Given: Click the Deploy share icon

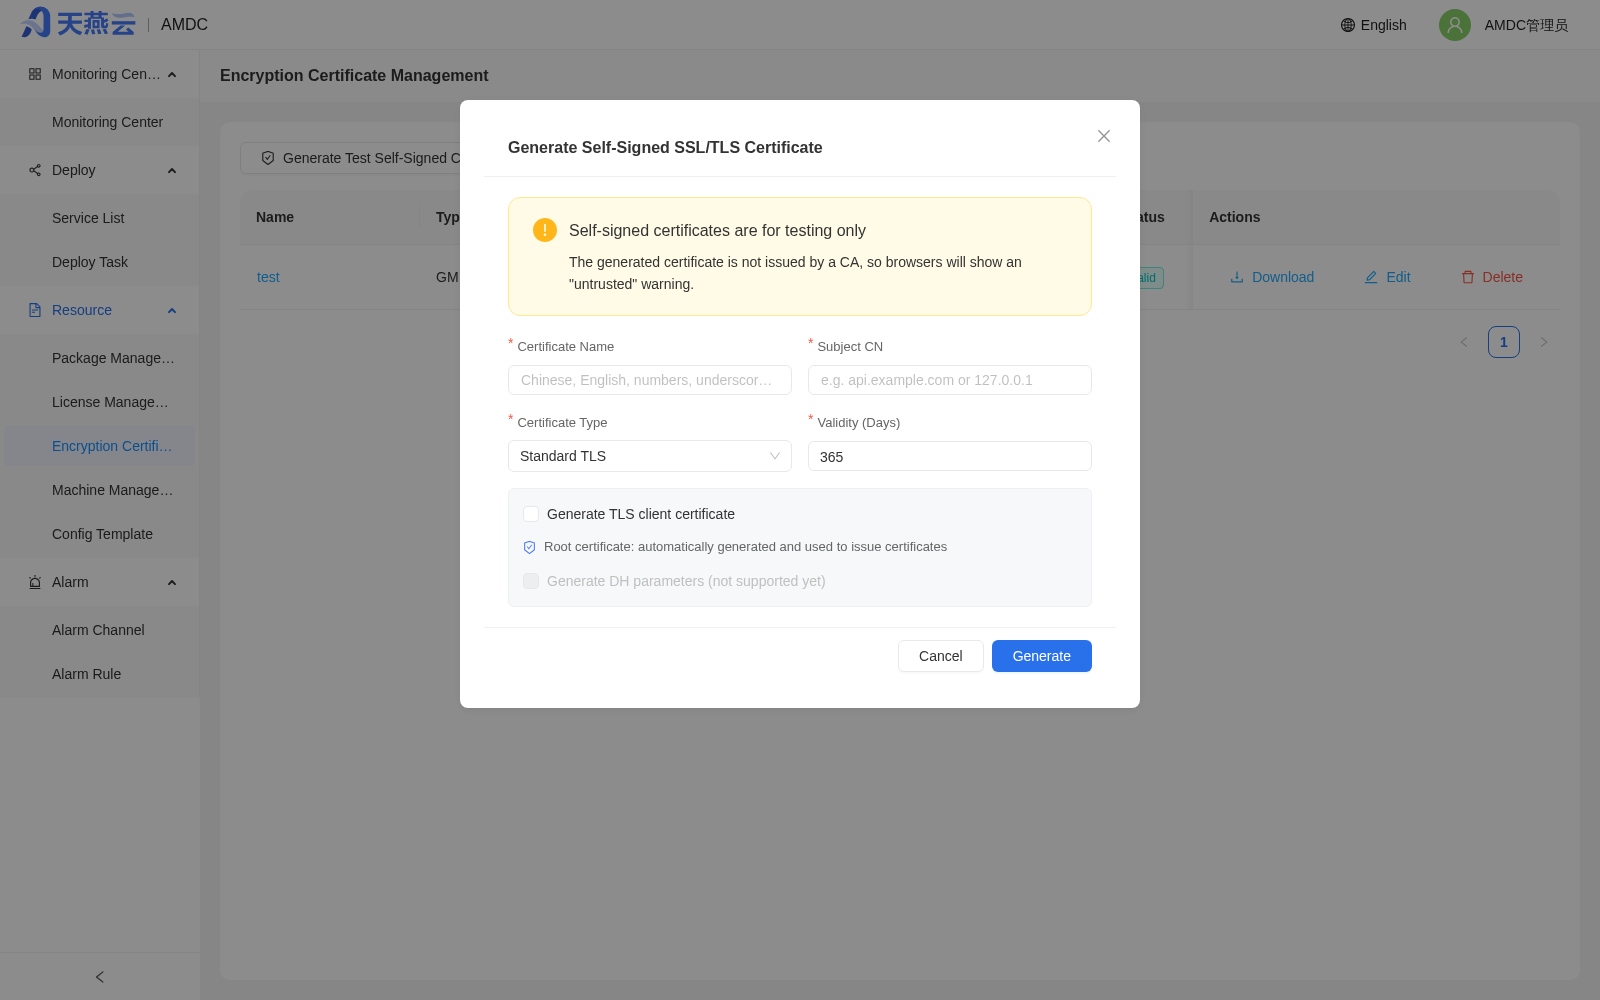Looking at the screenshot, I should point(35,170).
